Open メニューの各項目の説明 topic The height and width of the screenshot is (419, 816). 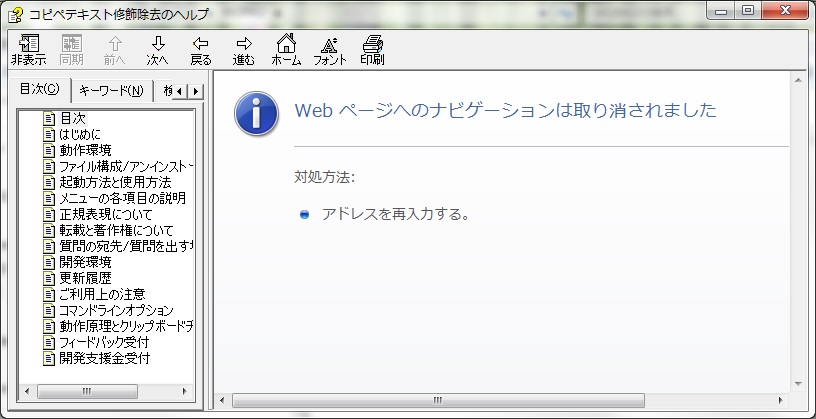tap(122, 198)
